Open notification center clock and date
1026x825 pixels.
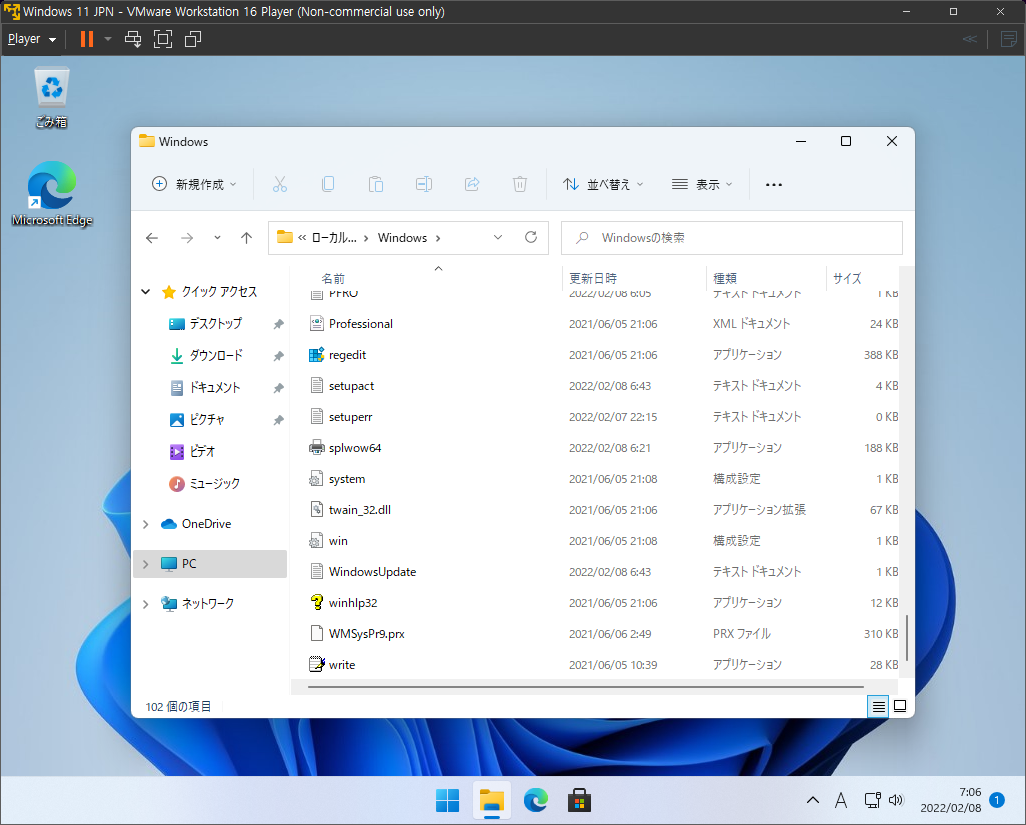tap(951, 800)
